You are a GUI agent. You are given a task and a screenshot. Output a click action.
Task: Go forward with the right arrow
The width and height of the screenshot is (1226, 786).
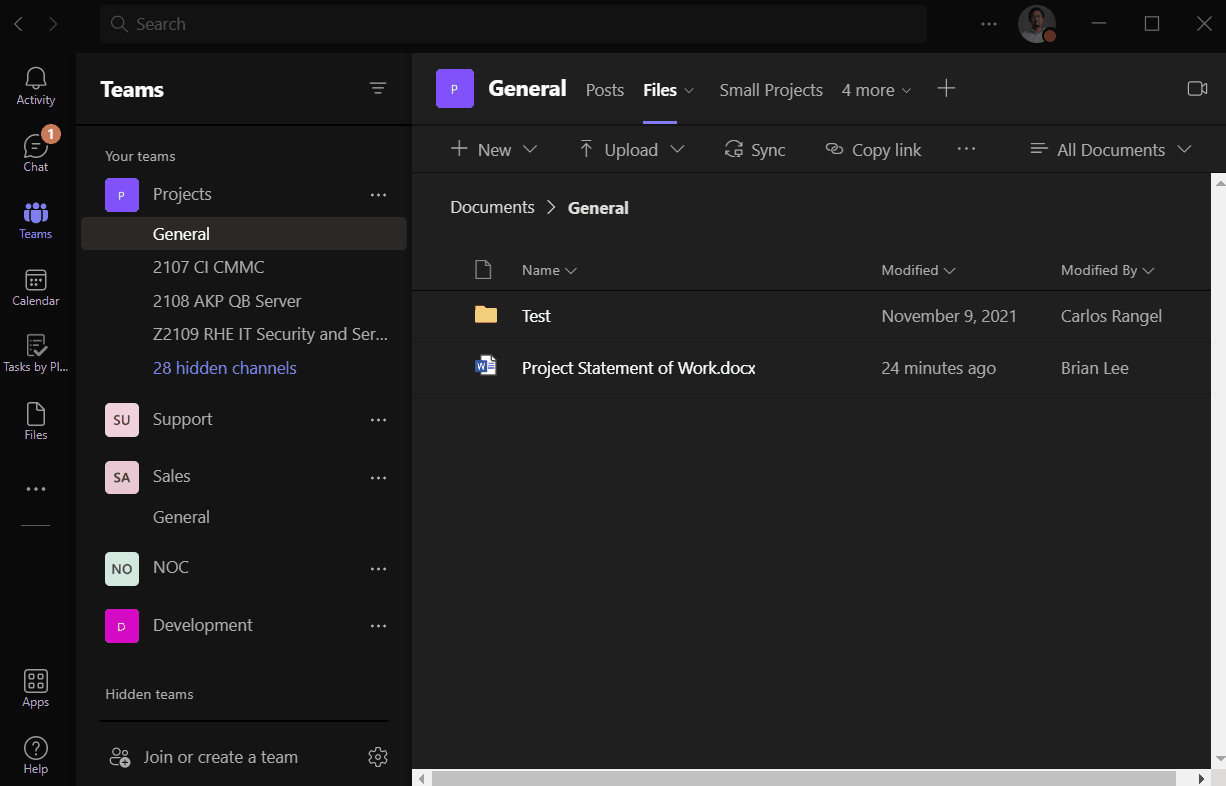(53, 24)
